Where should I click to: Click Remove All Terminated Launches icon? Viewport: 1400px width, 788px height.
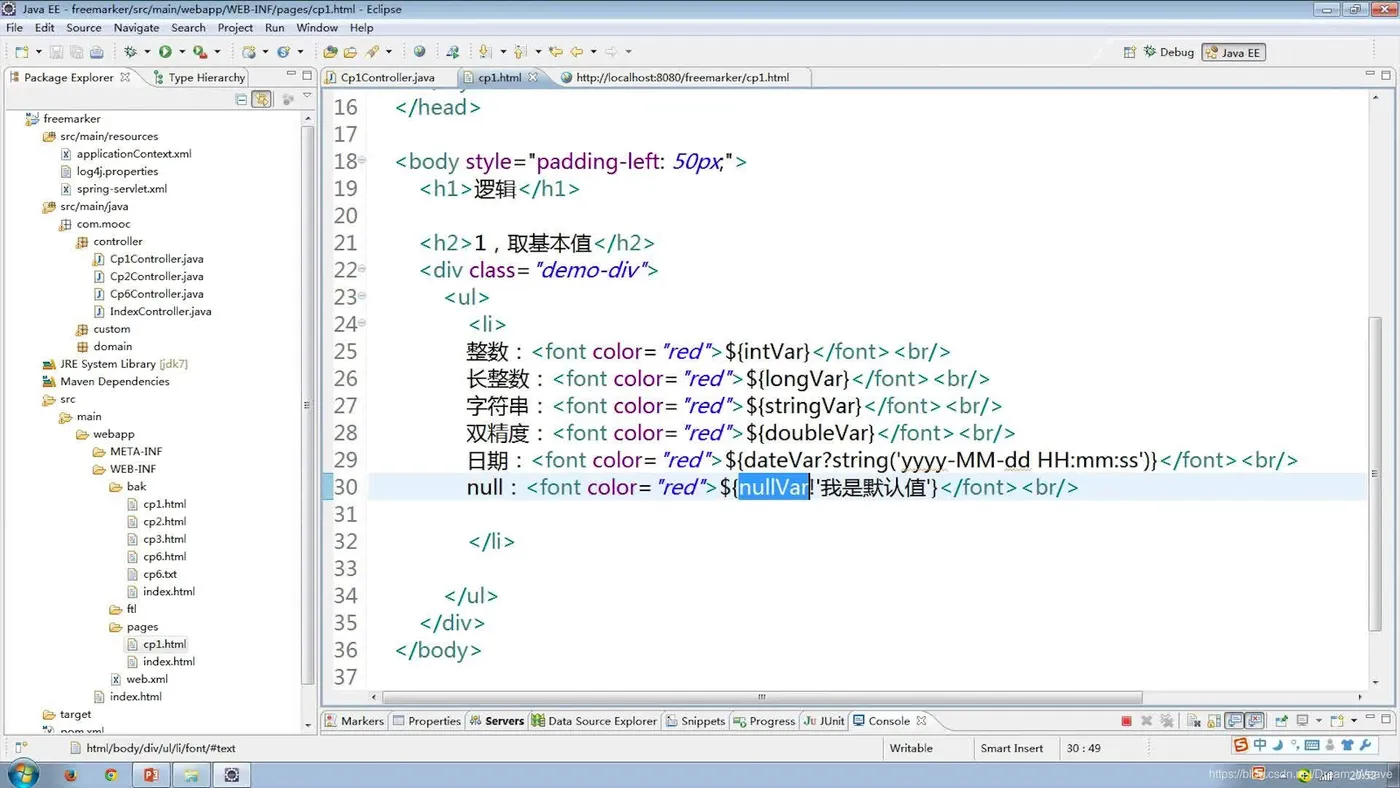[x=1166, y=720]
